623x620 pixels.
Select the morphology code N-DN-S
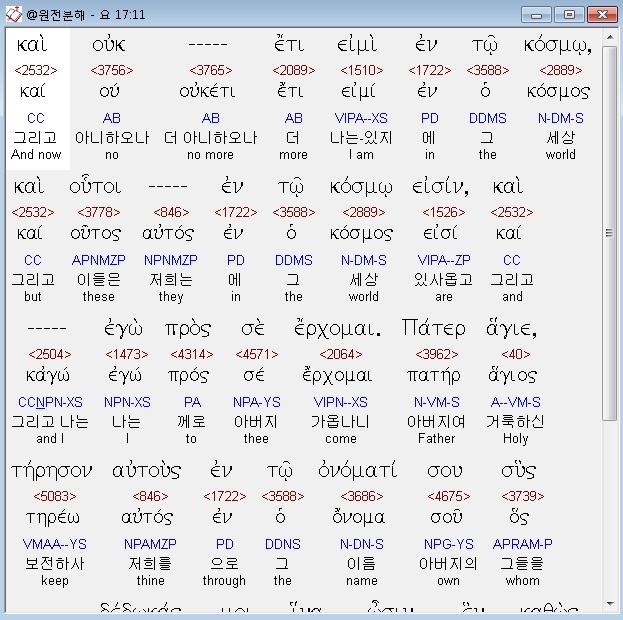point(362,544)
